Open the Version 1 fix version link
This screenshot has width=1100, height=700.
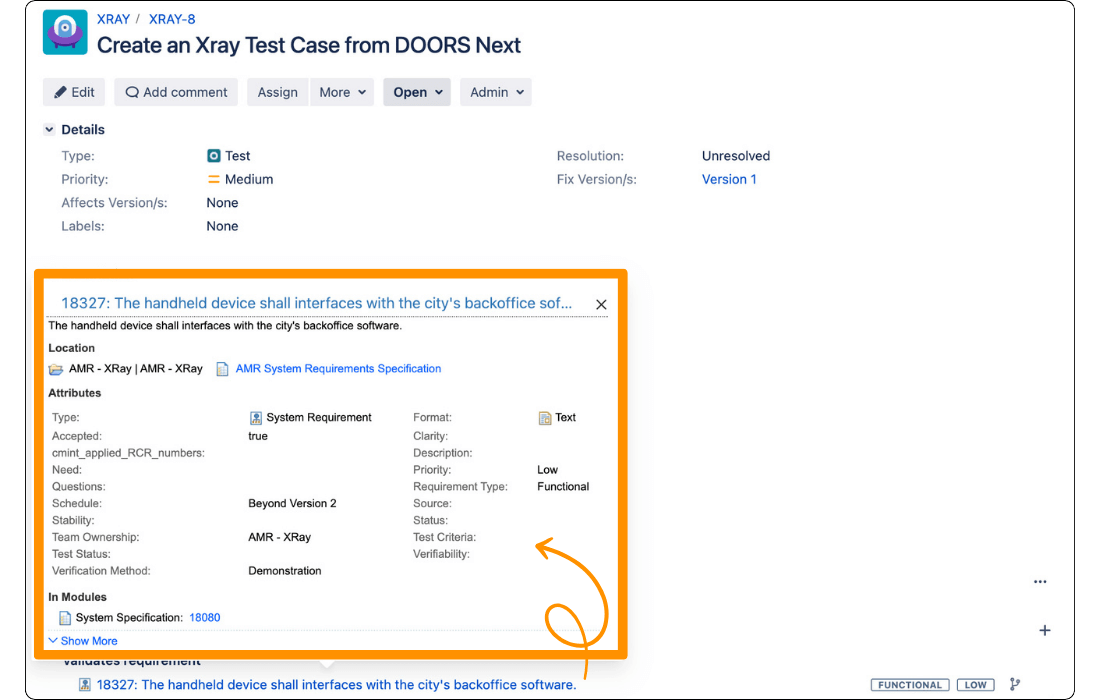pyautogui.click(x=729, y=180)
